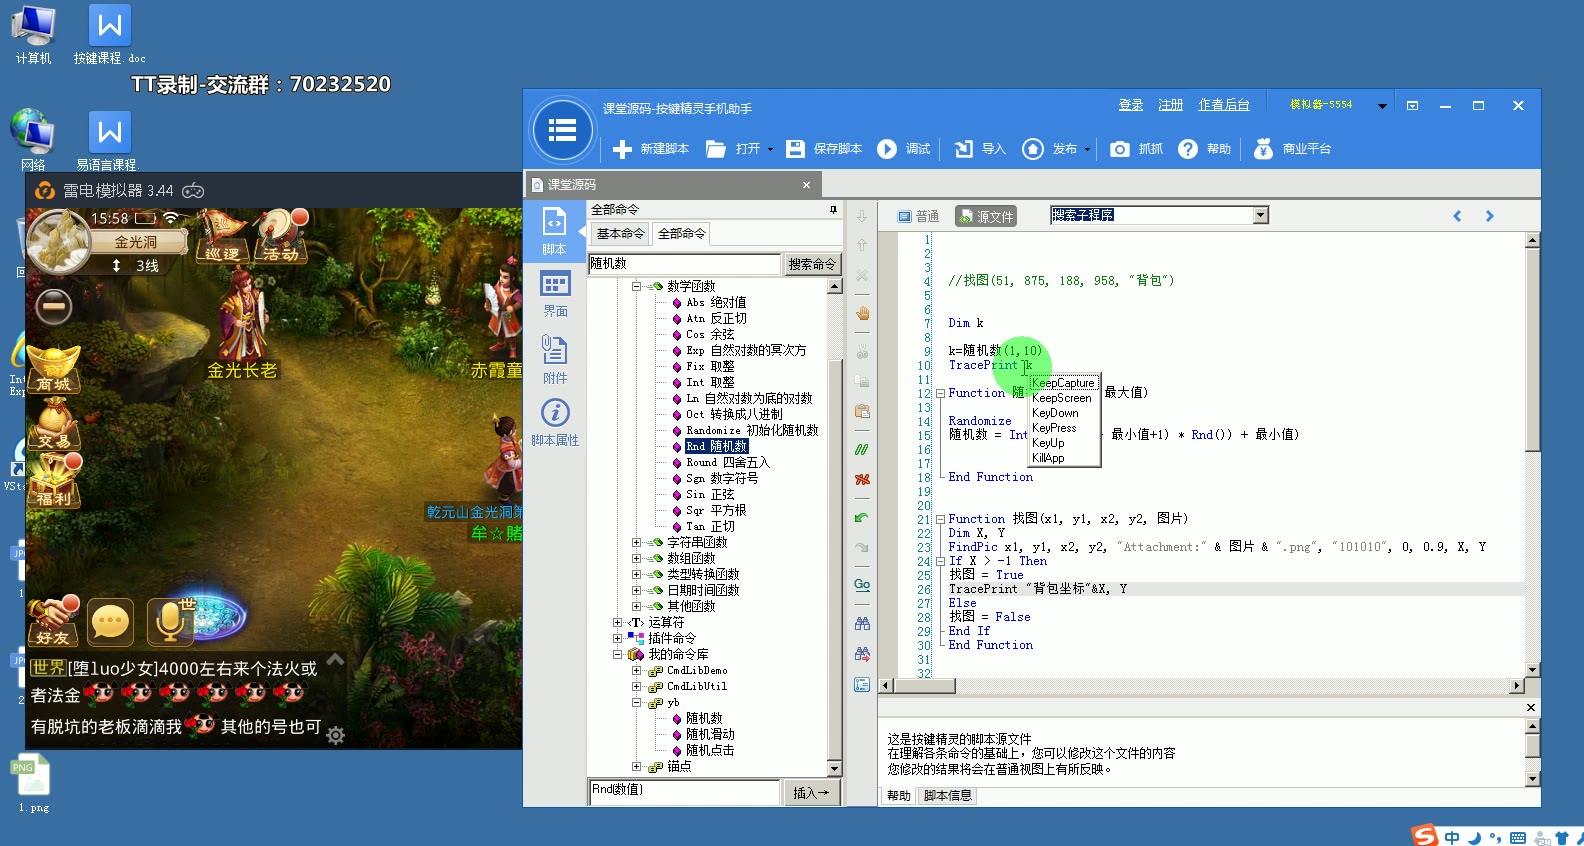Pin the 全部命令 panel
The image size is (1584, 846).
pyautogui.click(x=833, y=210)
